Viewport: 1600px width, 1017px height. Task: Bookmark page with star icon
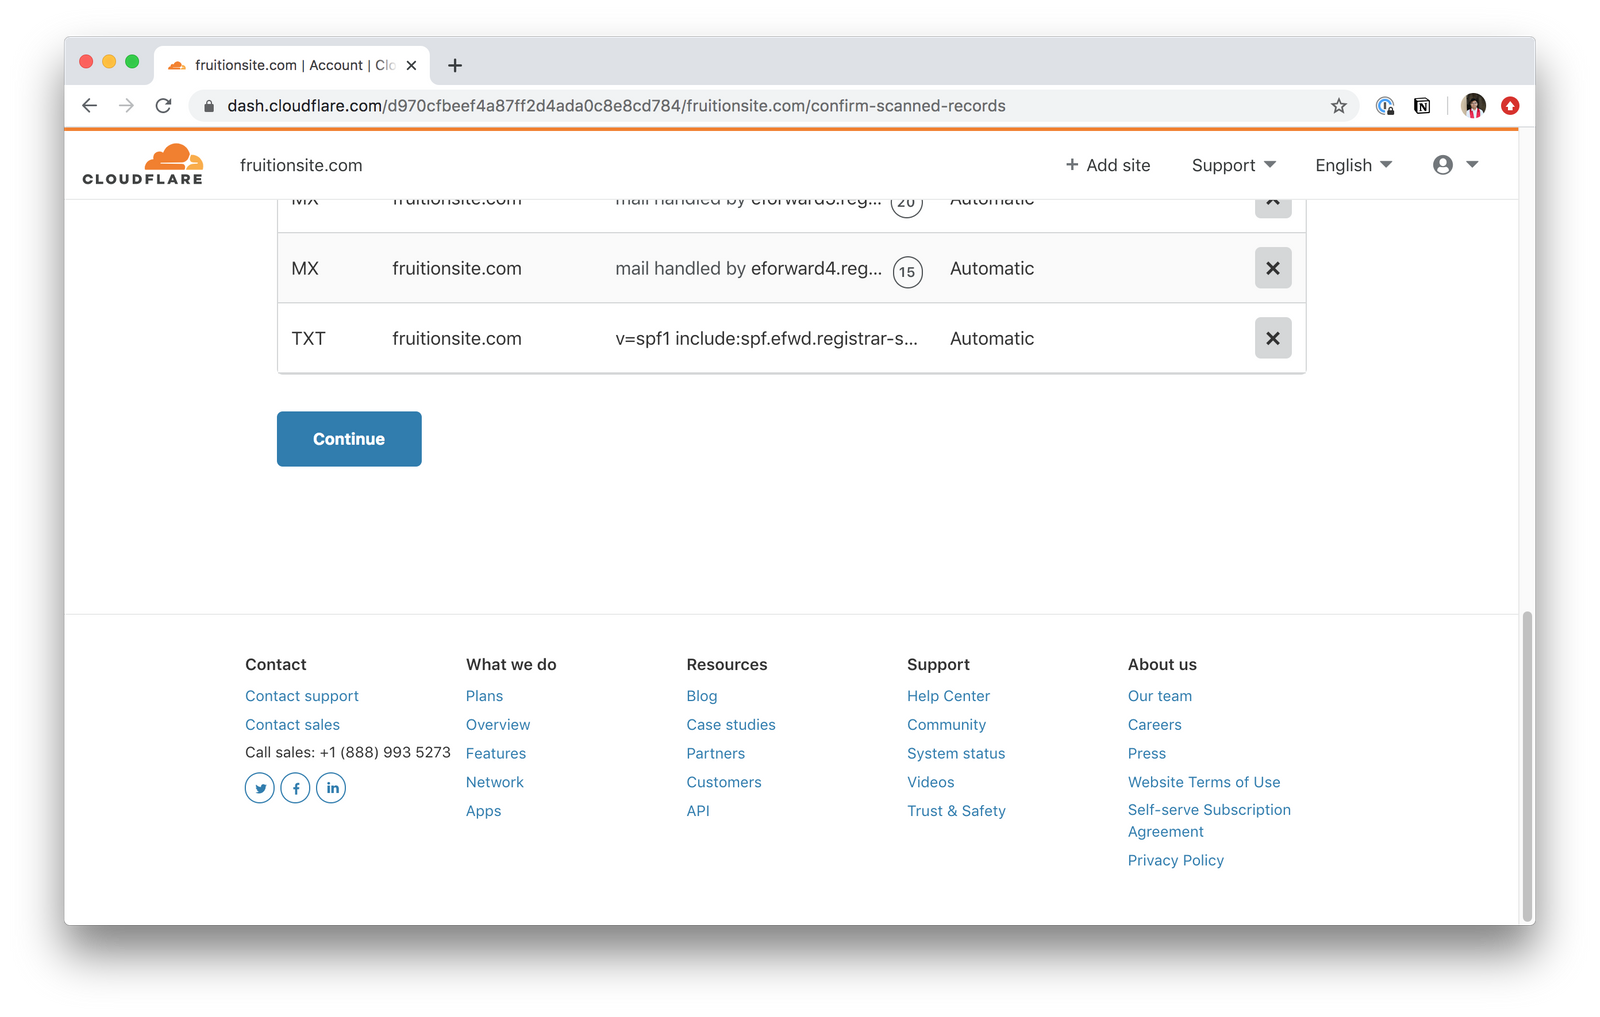tap(1338, 106)
